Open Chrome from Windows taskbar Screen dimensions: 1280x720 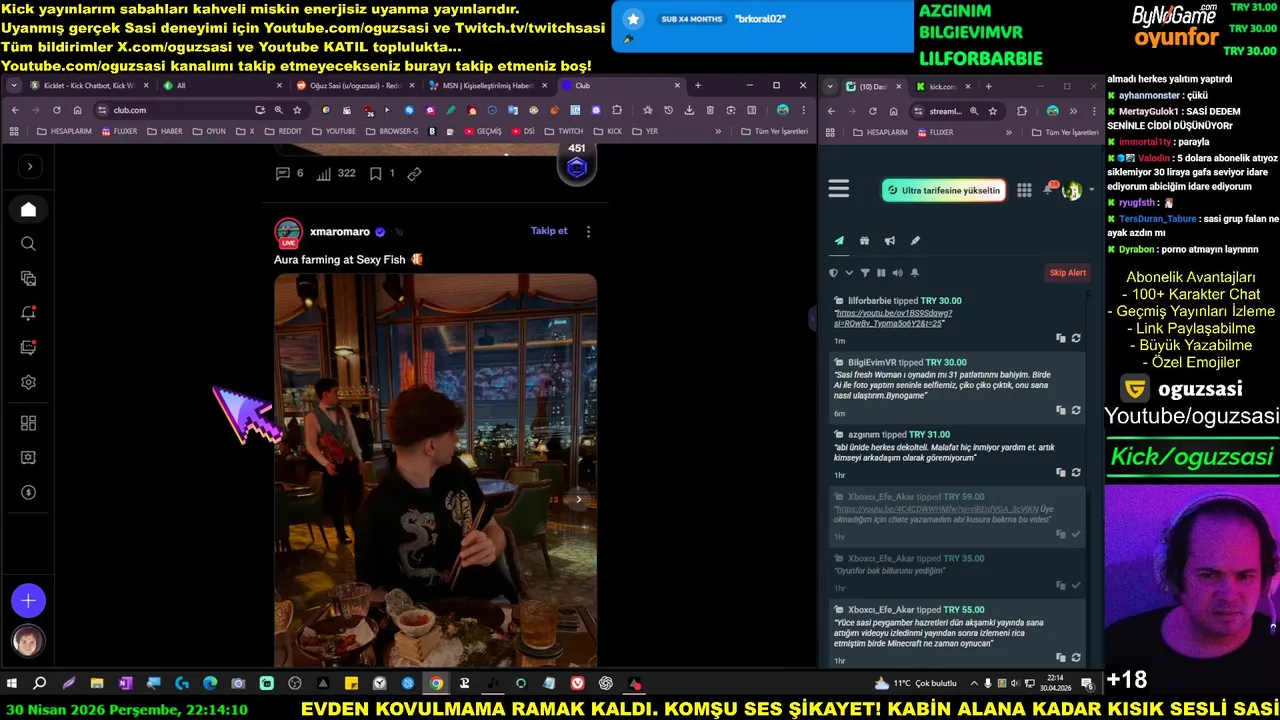(437, 684)
